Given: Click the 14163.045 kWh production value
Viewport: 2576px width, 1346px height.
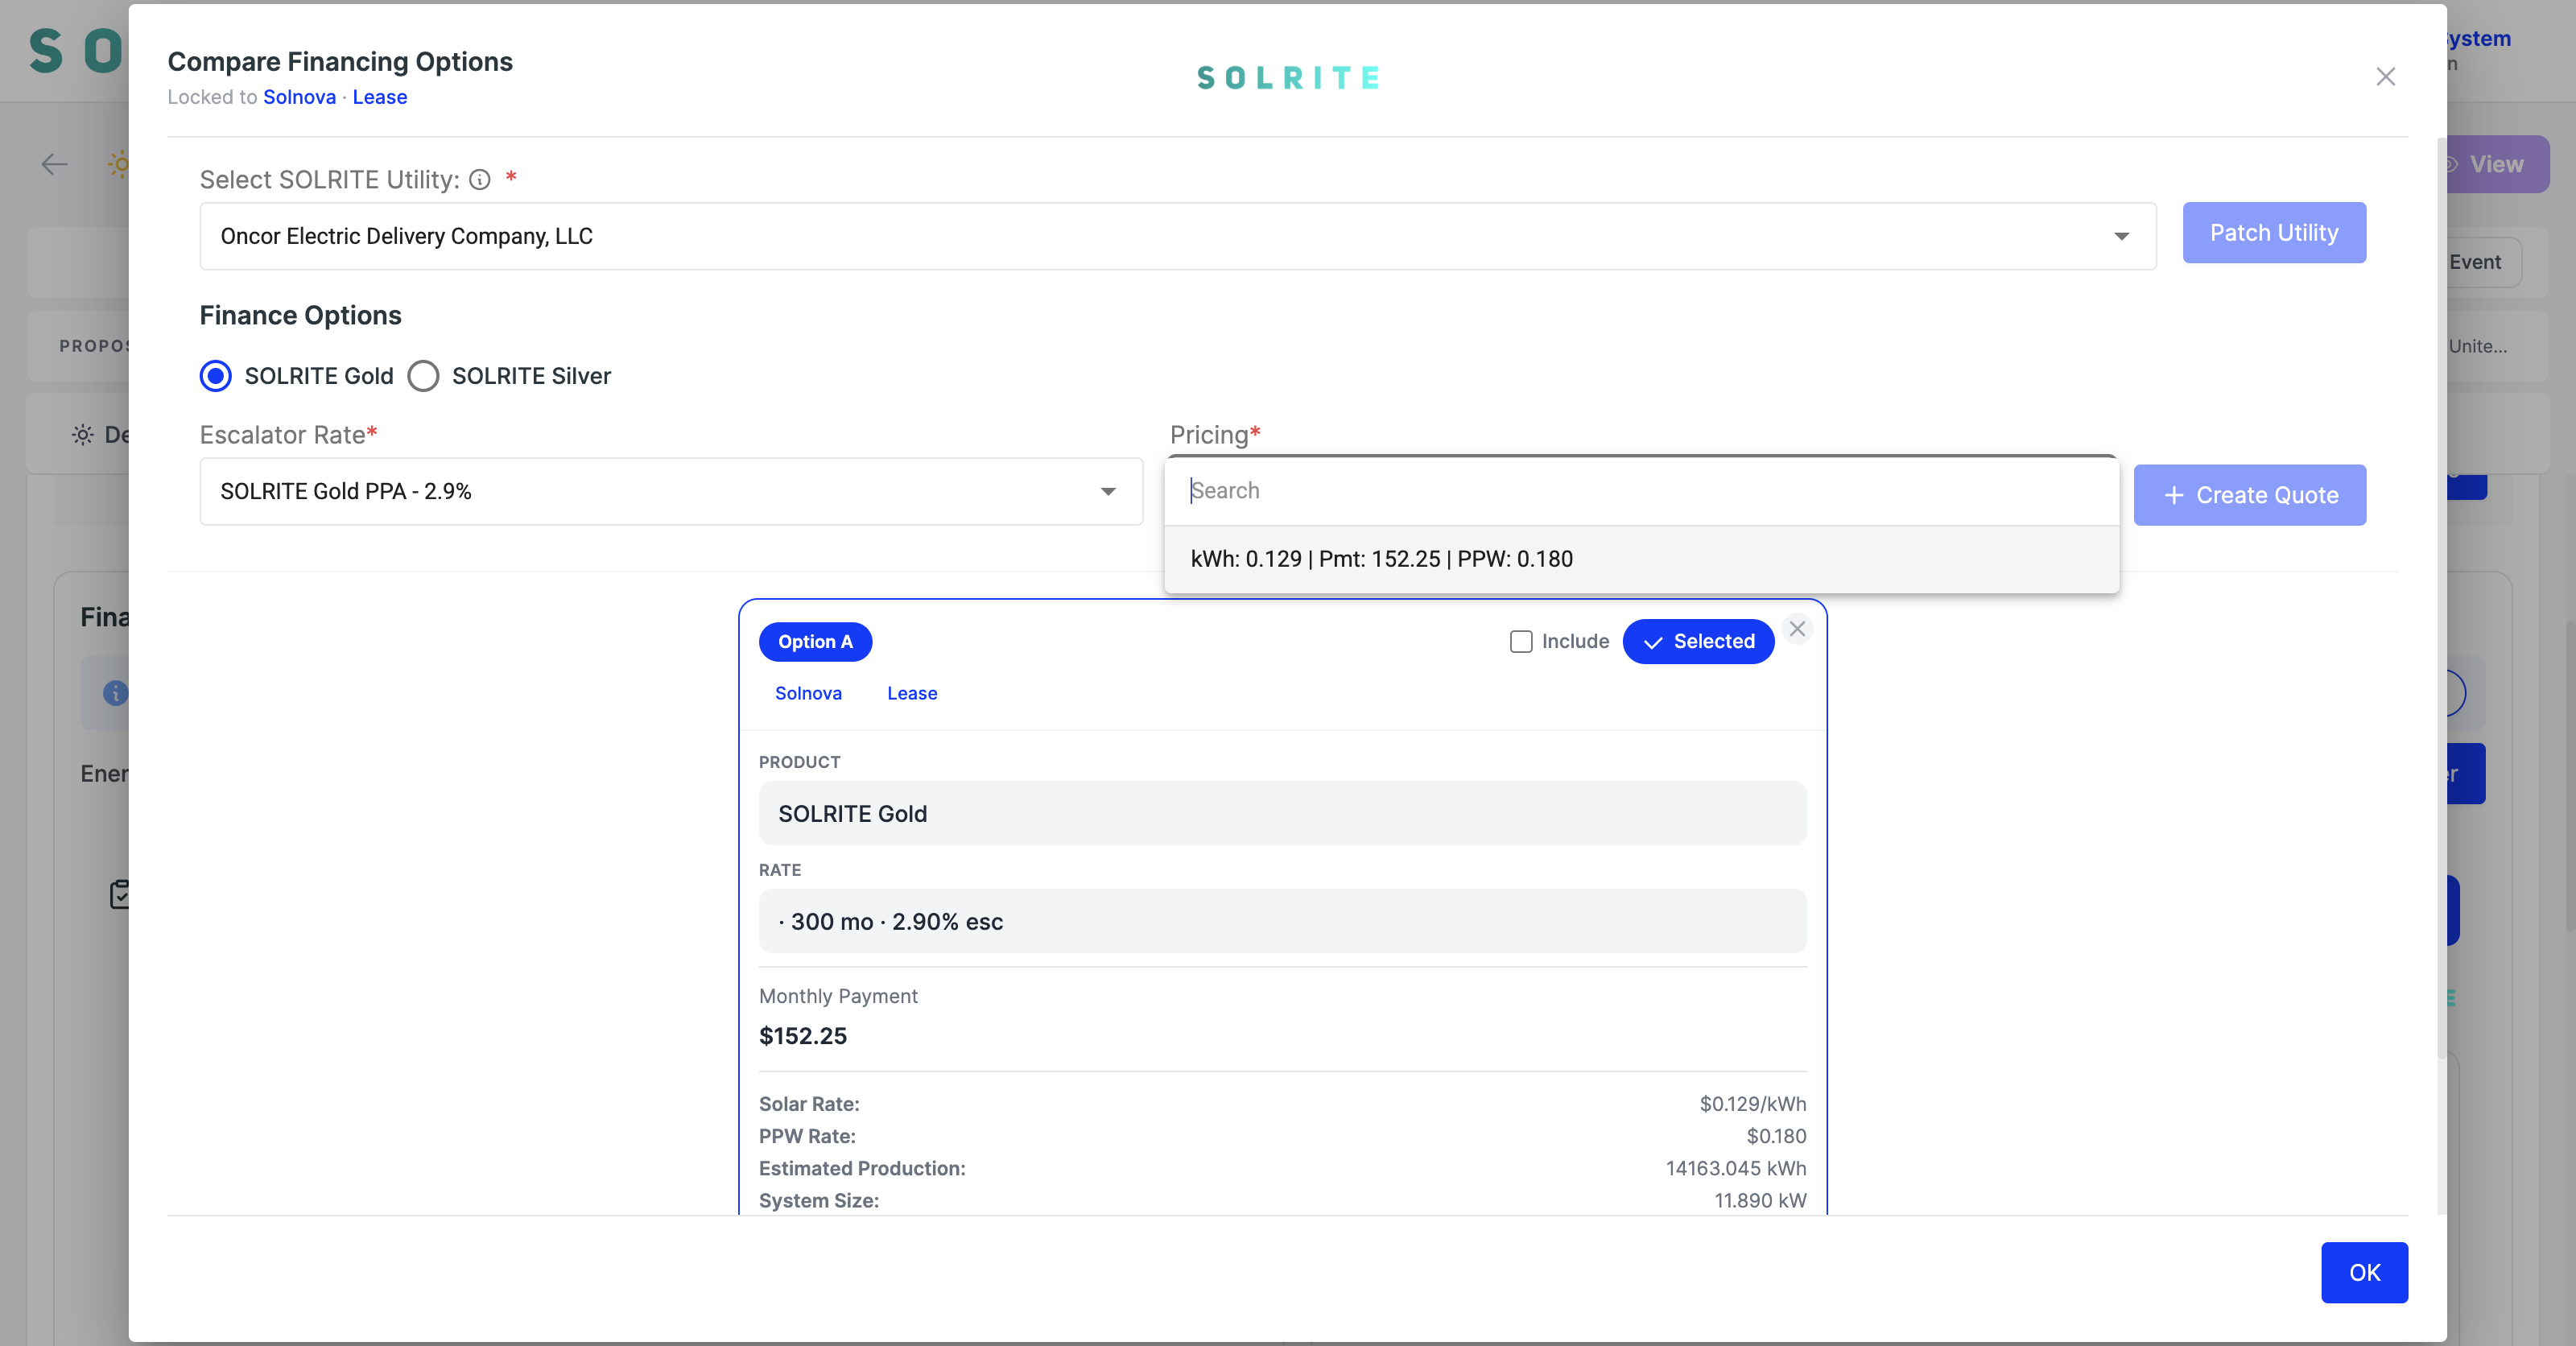Looking at the screenshot, I should 1735,1168.
